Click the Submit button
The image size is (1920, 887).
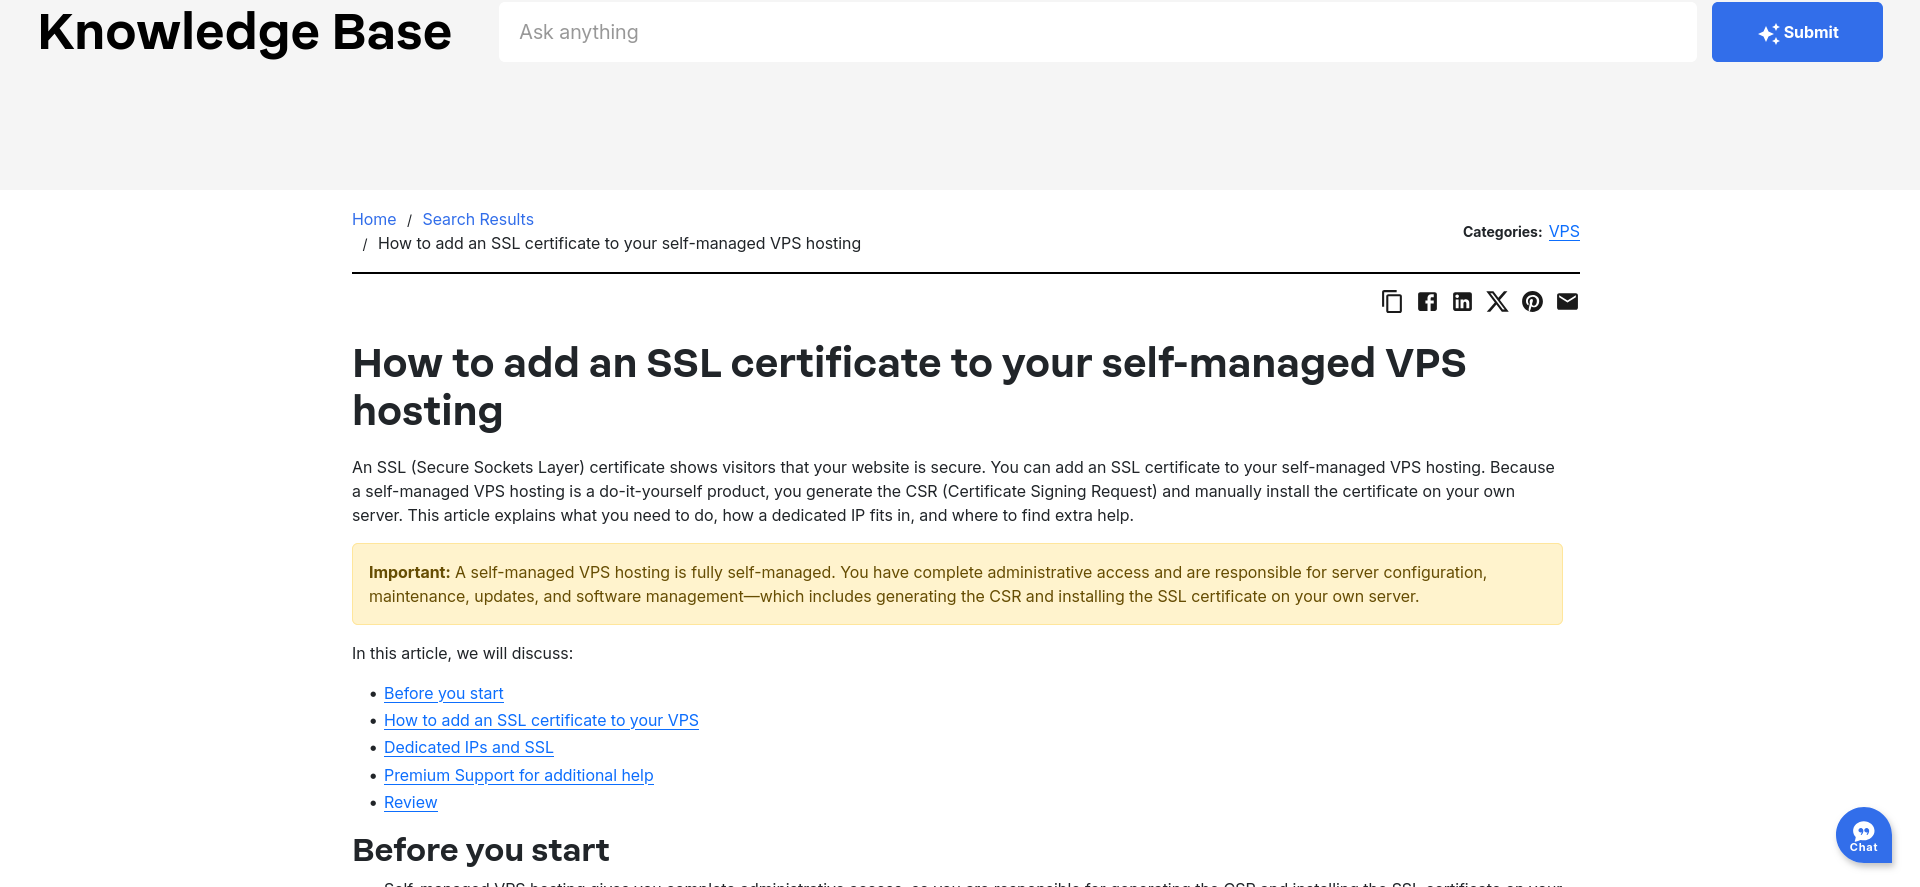tap(1797, 32)
